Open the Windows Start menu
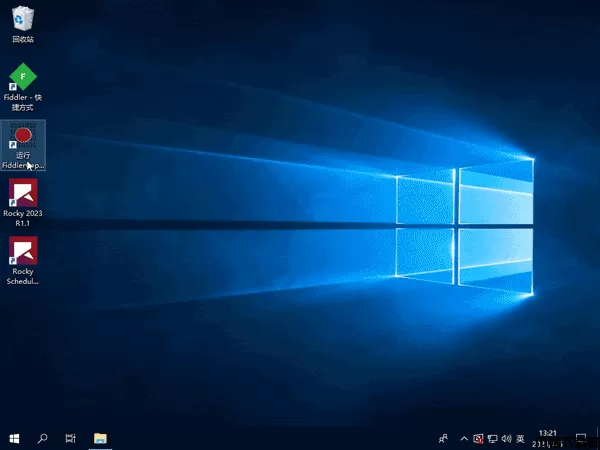This screenshot has height=450, width=600. tap(14, 438)
